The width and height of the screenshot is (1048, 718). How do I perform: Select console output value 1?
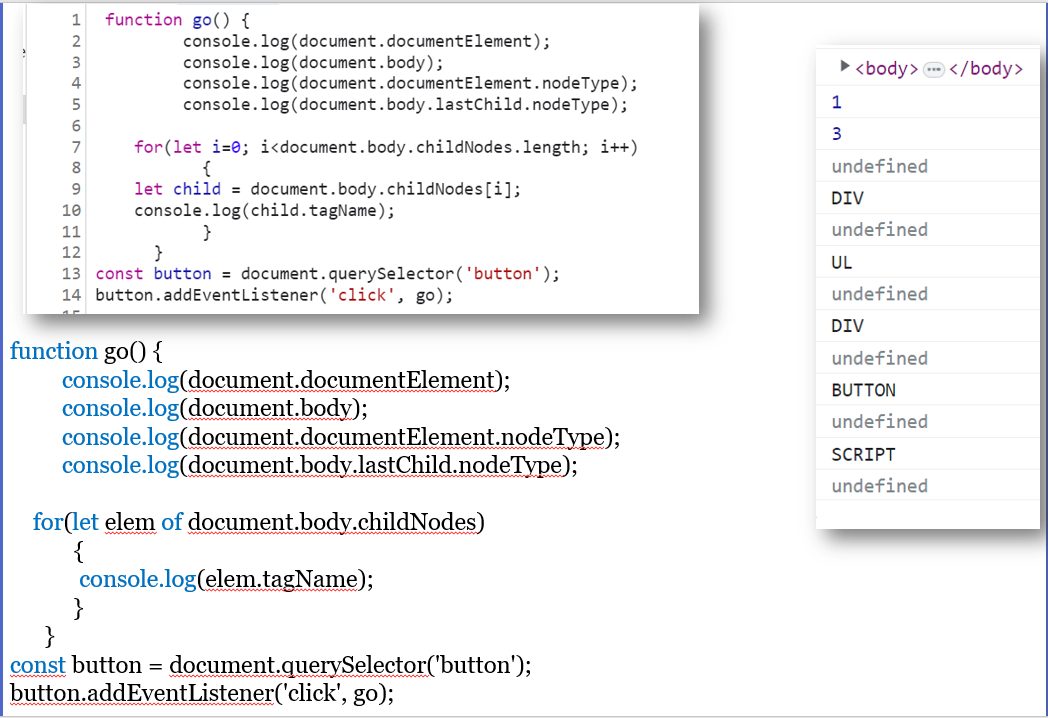click(x=837, y=102)
